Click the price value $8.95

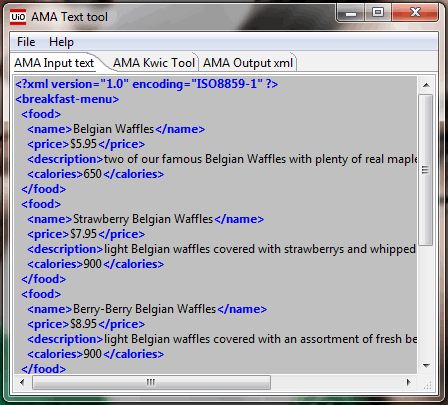(x=83, y=324)
